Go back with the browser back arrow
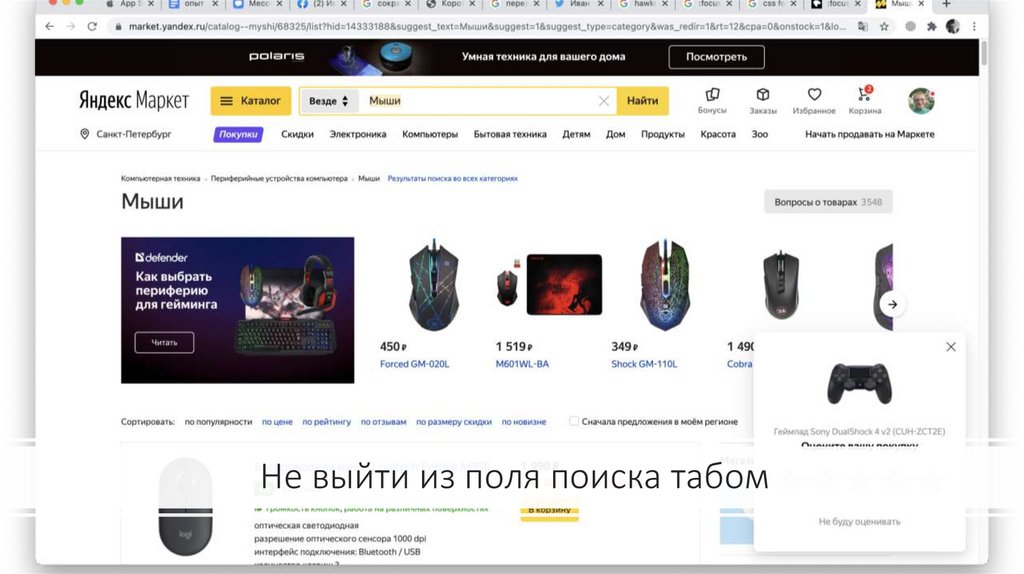This screenshot has width=1024, height=574. tap(50, 26)
